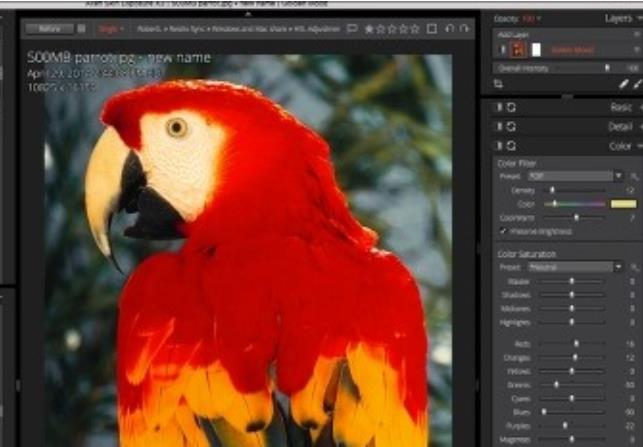Rotate image left with counterclockwise arrow
Image resolution: width=643 pixels, height=447 pixels.
(450, 29)
